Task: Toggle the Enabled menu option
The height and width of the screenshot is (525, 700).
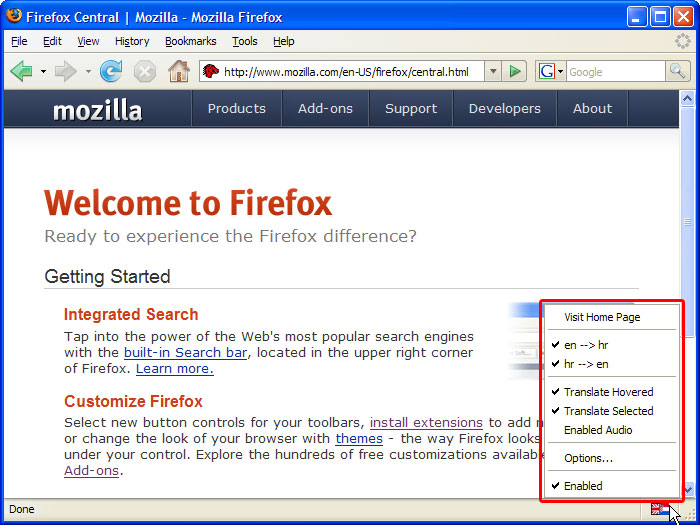Action: point(612,486)
